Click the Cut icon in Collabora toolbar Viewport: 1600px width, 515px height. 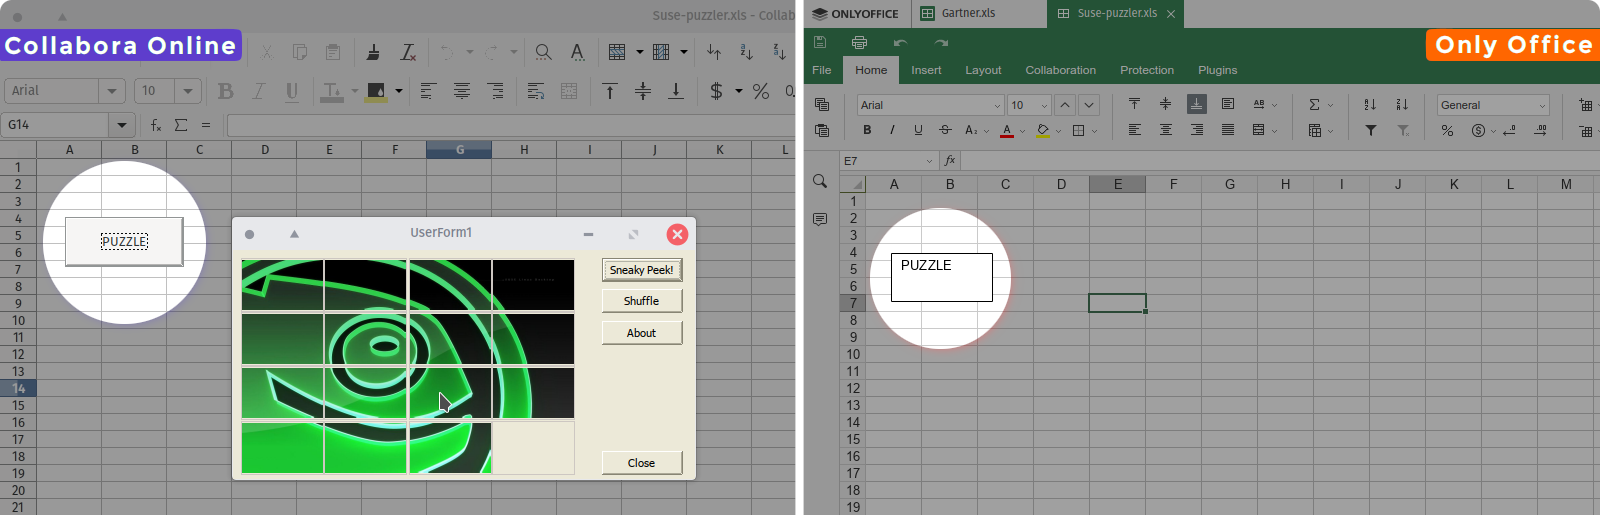[x=266, y=52]
